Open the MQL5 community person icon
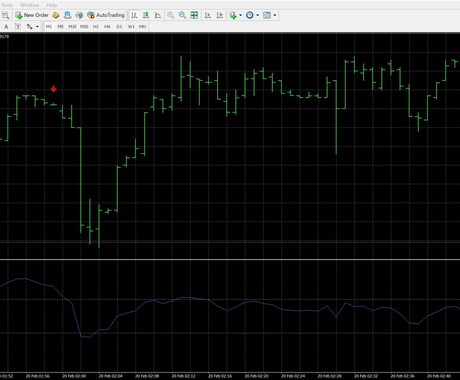The width and height of the screenshot is (460, 380). (x=67, y=15)
